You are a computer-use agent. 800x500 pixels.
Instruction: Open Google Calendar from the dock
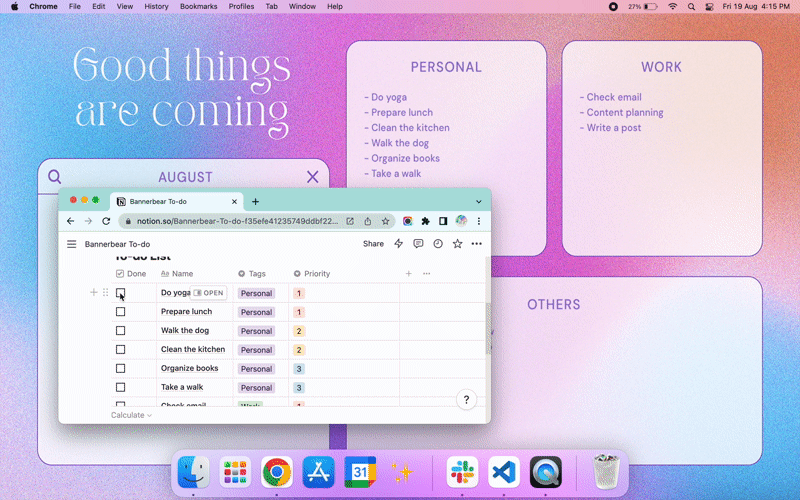pos(360,472)
